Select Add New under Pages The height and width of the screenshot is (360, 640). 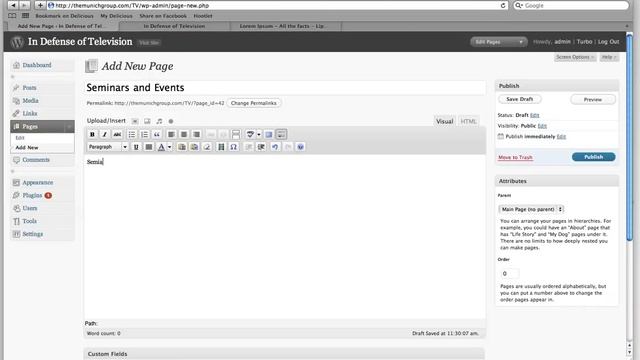pos(27,147)
